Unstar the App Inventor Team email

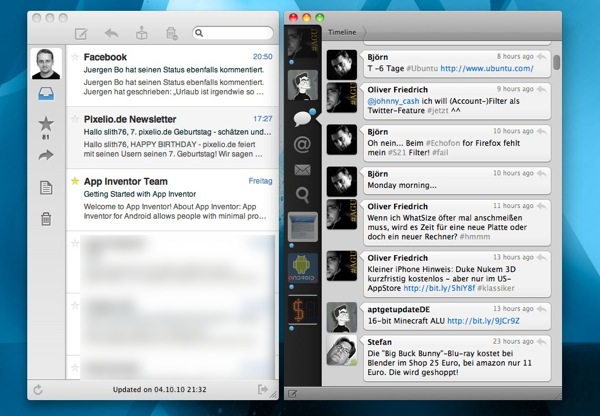click(x=75, y=181)
